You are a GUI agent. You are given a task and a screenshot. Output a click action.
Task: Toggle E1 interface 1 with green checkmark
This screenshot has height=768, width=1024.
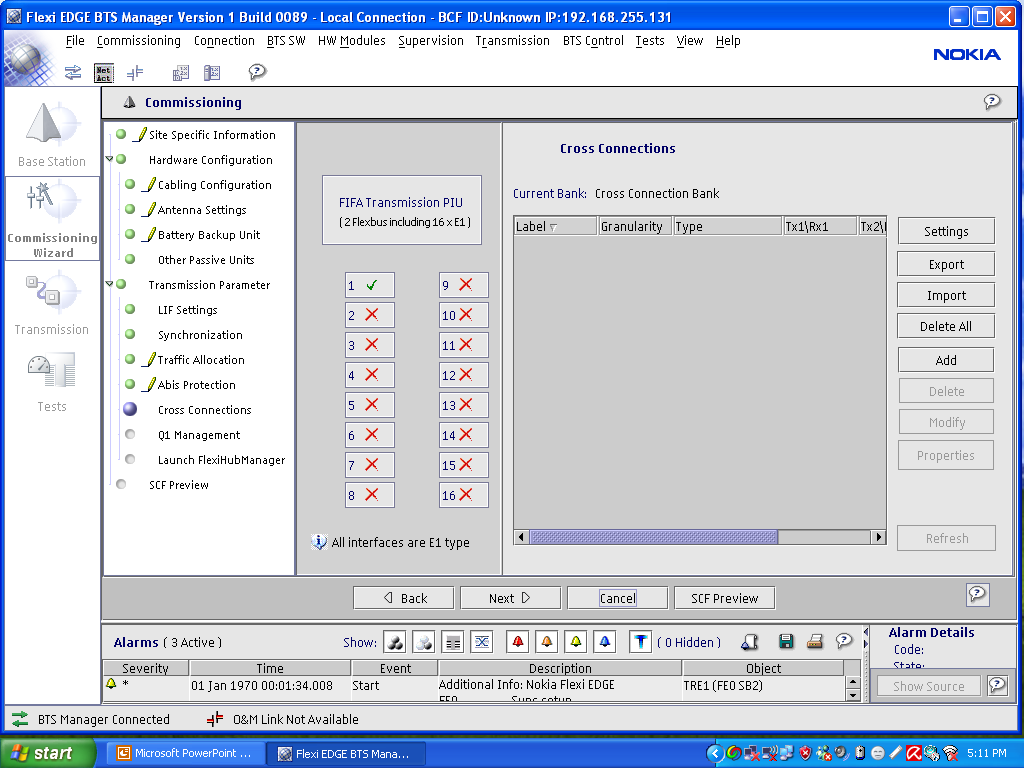tap(370, 285)
